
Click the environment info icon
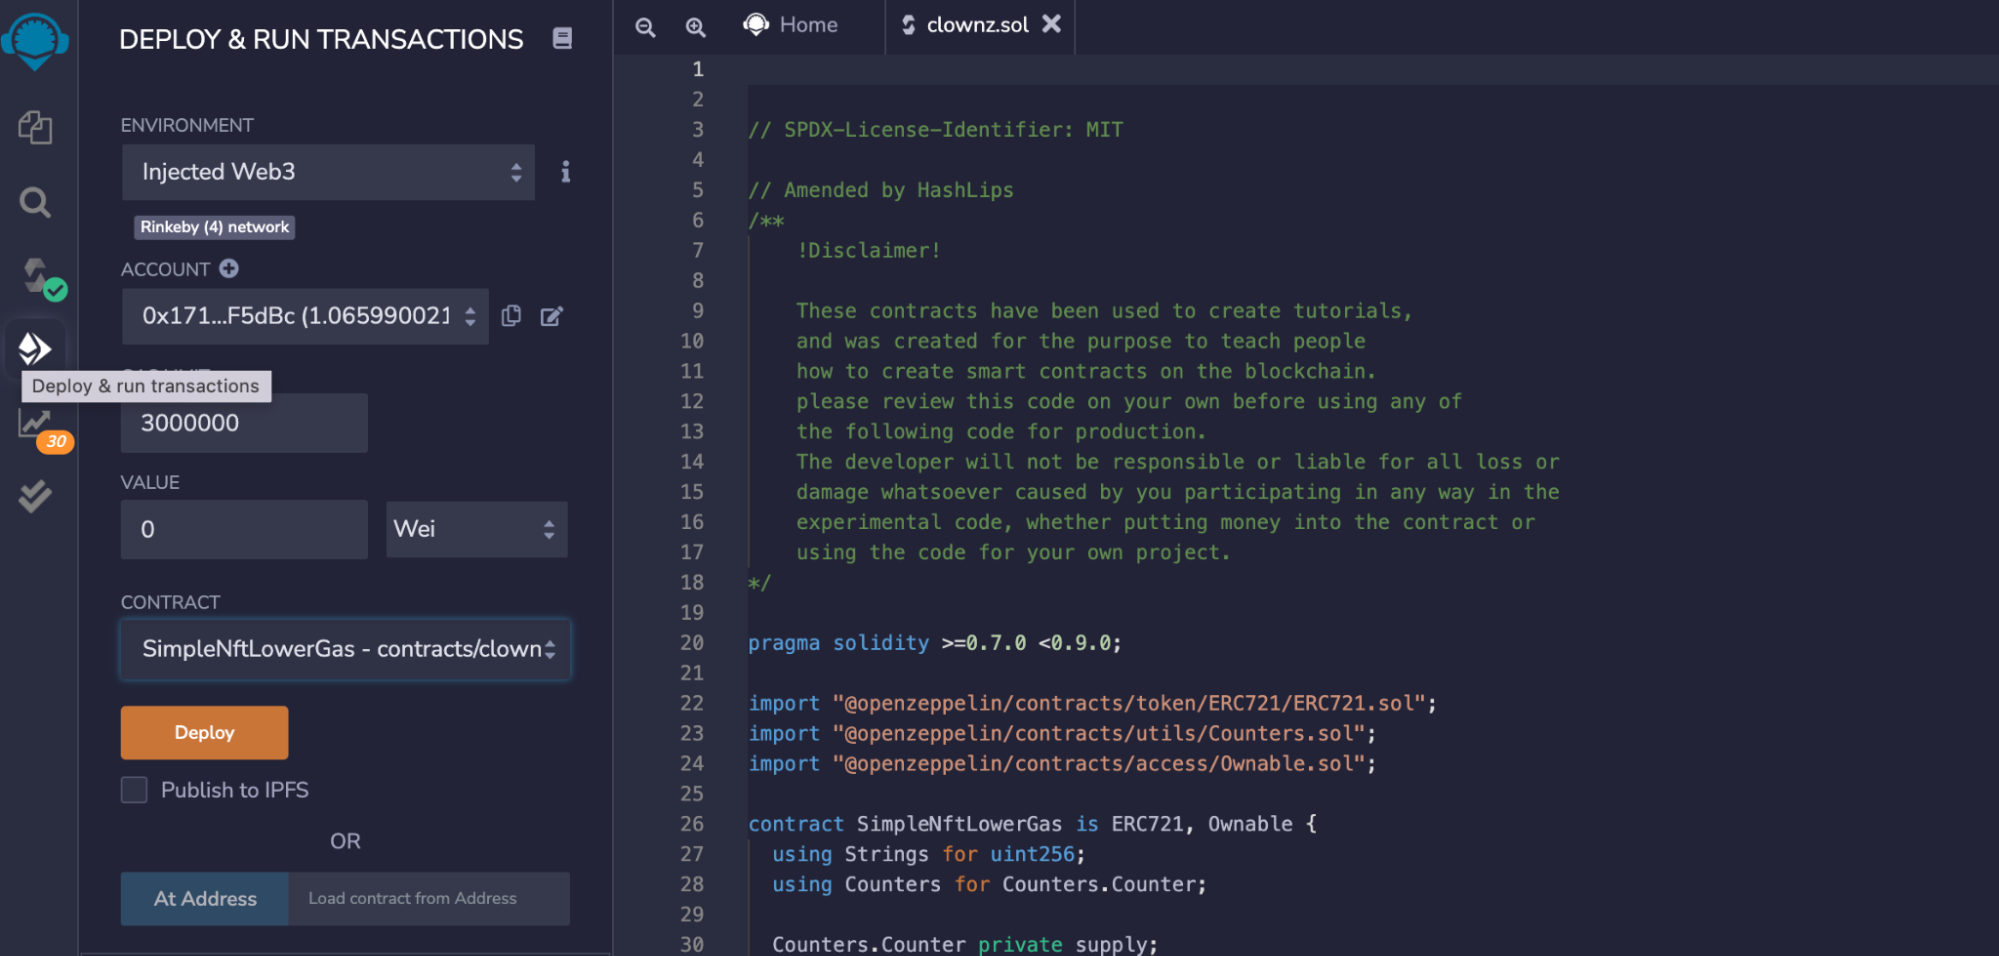pyautogui.click(x=565, y=172)
